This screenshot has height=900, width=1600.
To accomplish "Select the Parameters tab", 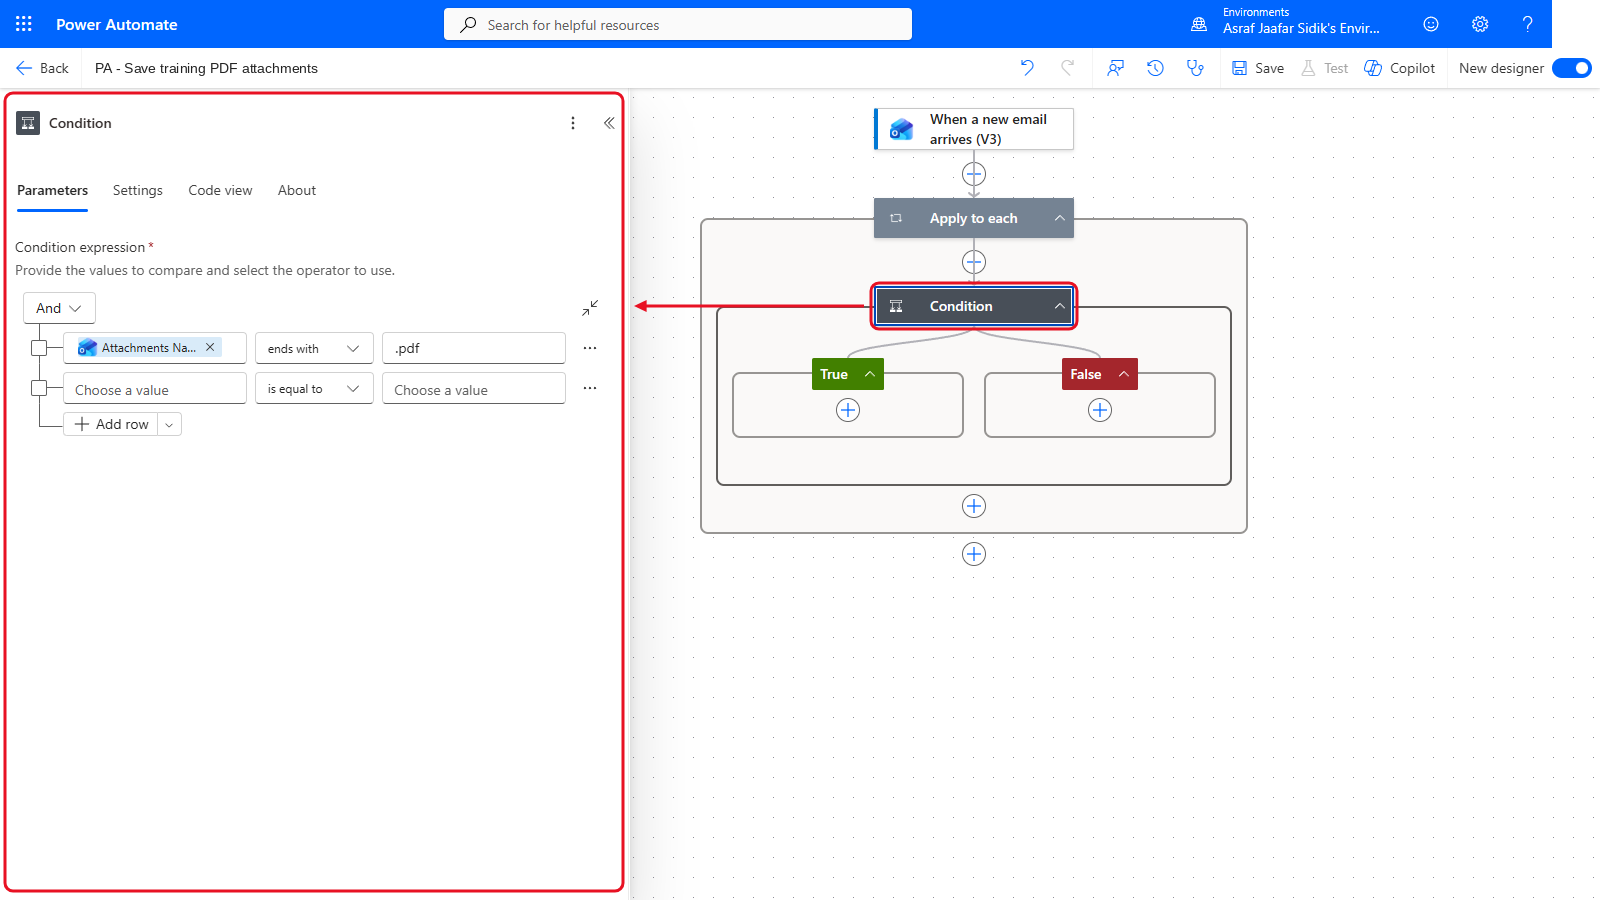I will (x=52, y=190).
